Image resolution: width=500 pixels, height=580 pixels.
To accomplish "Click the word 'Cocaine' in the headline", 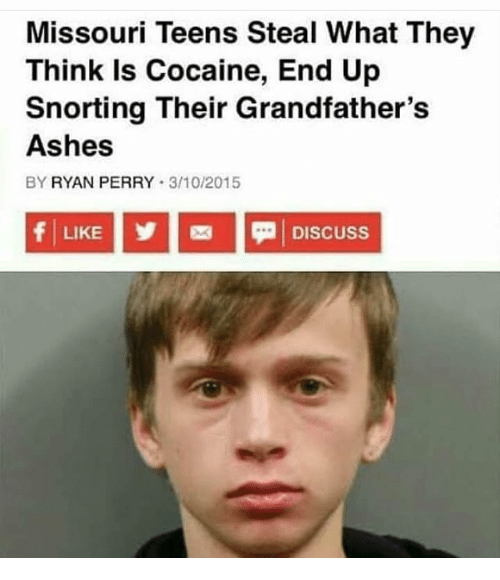I will coord(208,70).
